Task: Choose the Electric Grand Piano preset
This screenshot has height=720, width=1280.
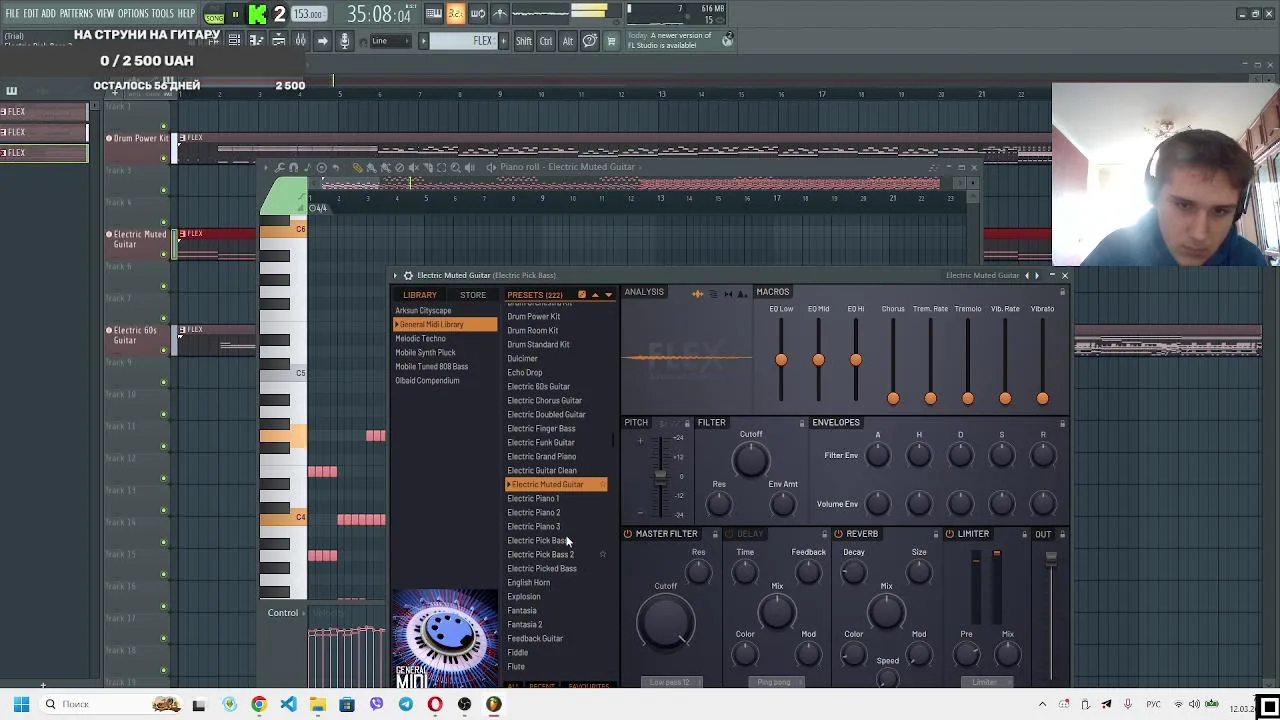Action: tap(541, 456)
